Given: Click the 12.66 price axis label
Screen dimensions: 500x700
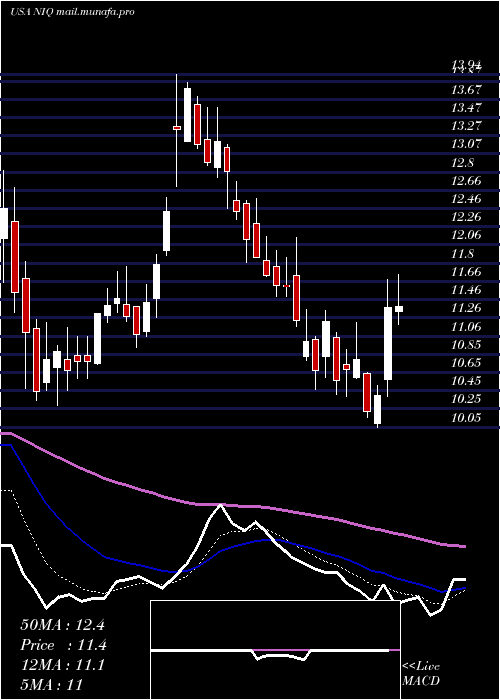Looking at the screenshot, I should pos(467,181).
